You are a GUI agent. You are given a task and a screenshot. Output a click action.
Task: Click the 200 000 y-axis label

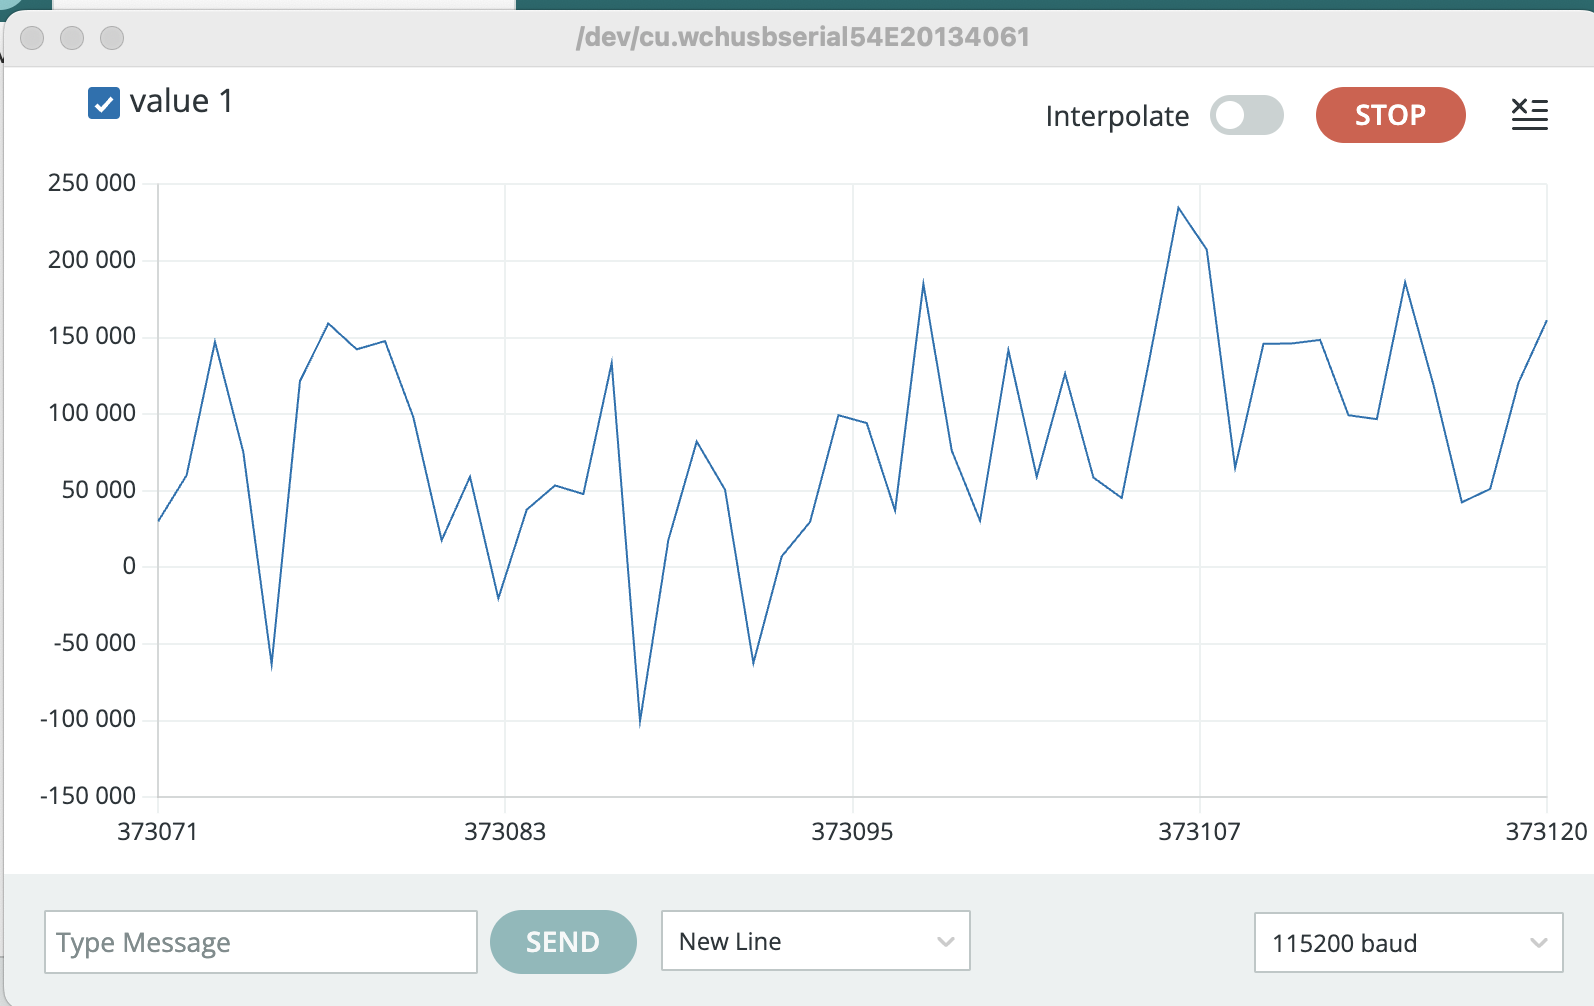point(91,260)
